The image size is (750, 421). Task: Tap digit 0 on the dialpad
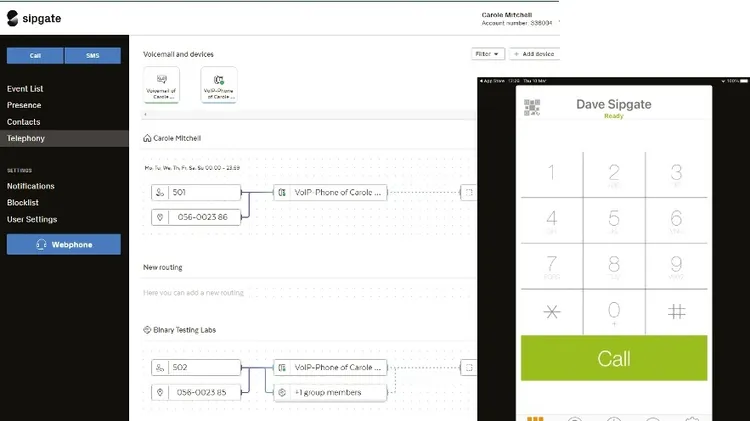[x=614, y=312]
